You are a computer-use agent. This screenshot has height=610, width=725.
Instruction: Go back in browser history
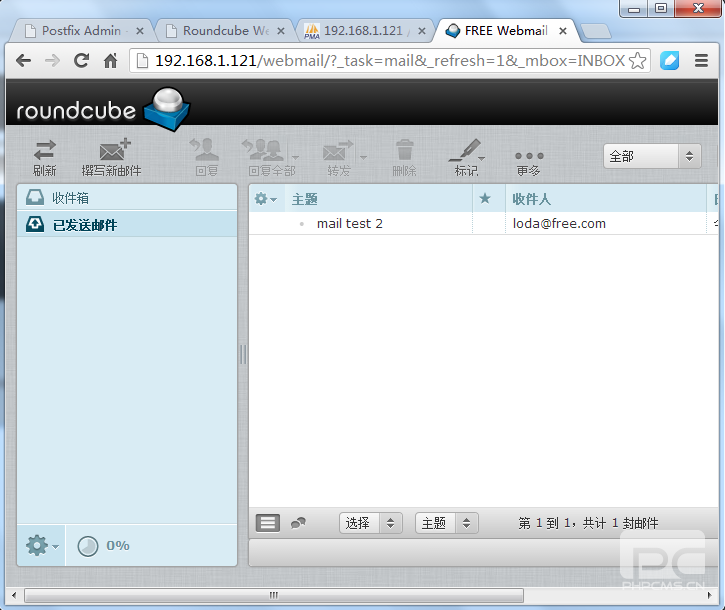23,61
